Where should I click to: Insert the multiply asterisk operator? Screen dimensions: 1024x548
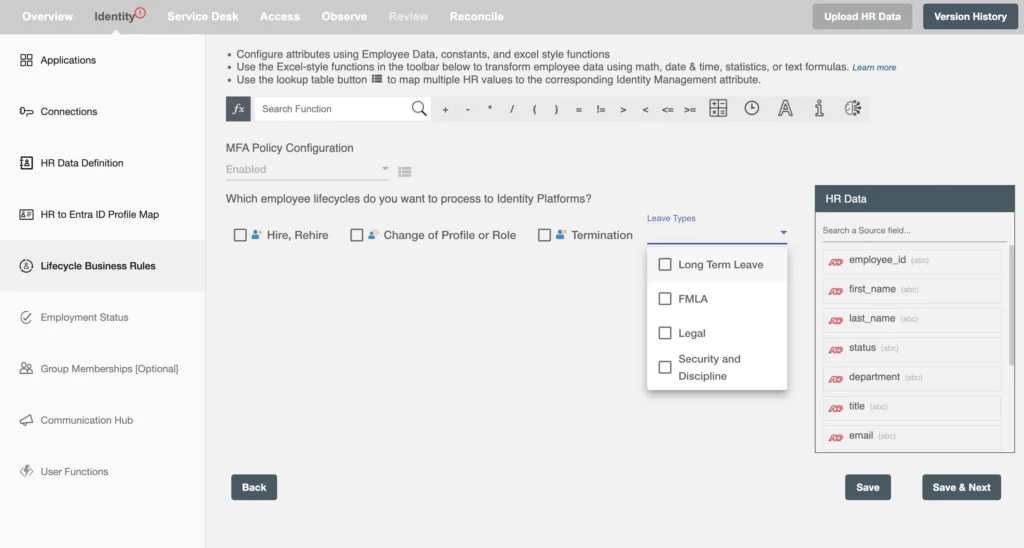[490, 109]
